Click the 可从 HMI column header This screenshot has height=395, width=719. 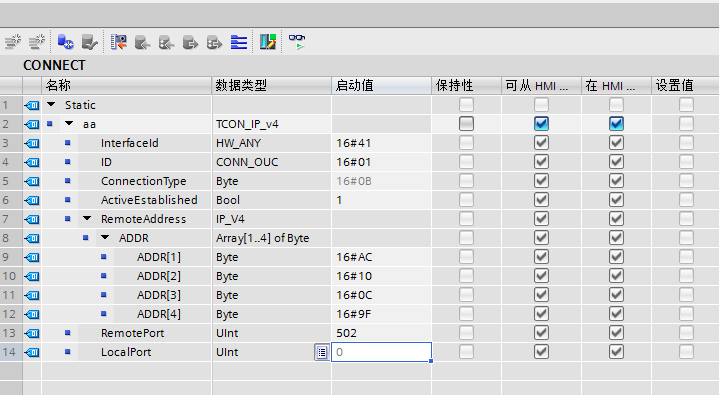tap(542, 85)
